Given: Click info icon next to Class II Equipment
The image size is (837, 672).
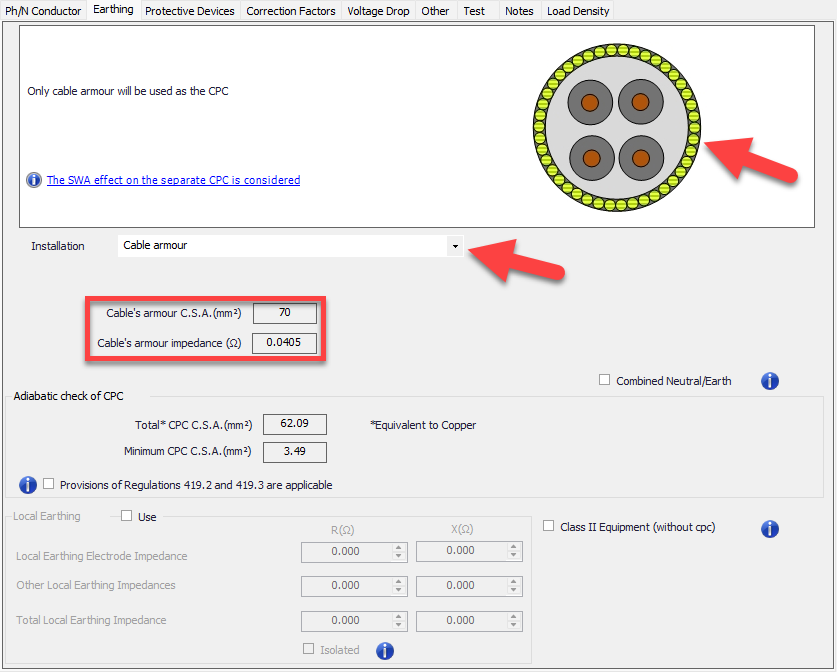Looking at the screenshot, I should click(770, 528).
